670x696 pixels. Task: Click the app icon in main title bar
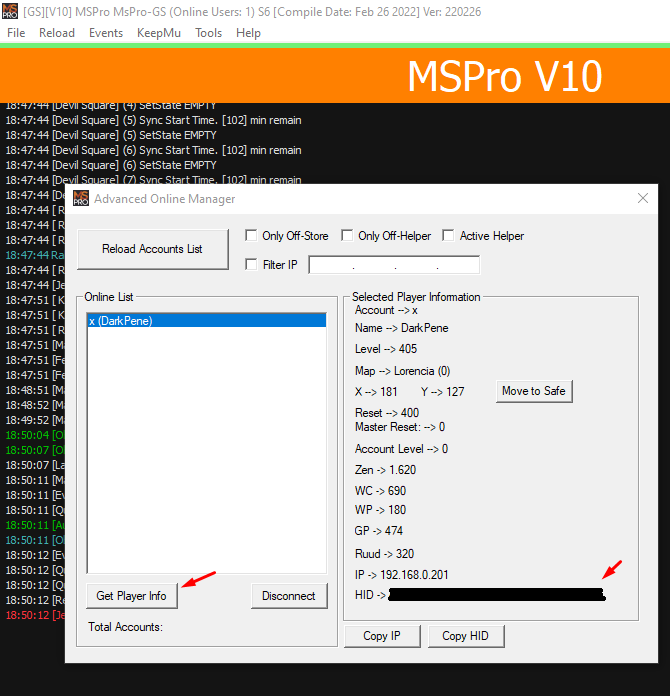tap(11, 11)
